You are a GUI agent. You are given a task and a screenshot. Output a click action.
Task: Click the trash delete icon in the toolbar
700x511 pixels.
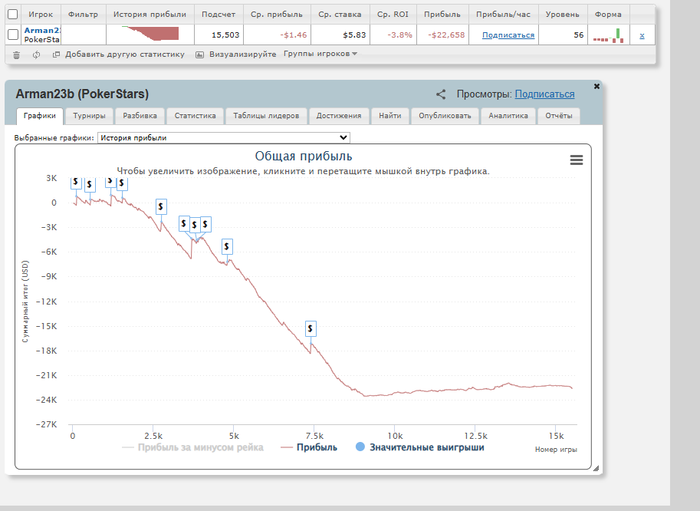pos(17,55)
